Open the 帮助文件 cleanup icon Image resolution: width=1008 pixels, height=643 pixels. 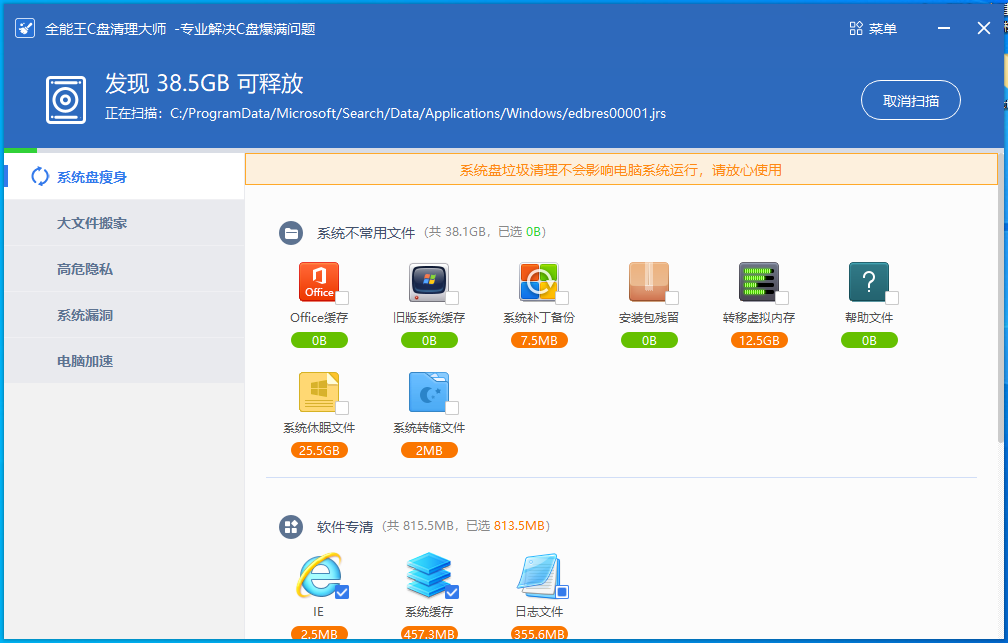868,282
